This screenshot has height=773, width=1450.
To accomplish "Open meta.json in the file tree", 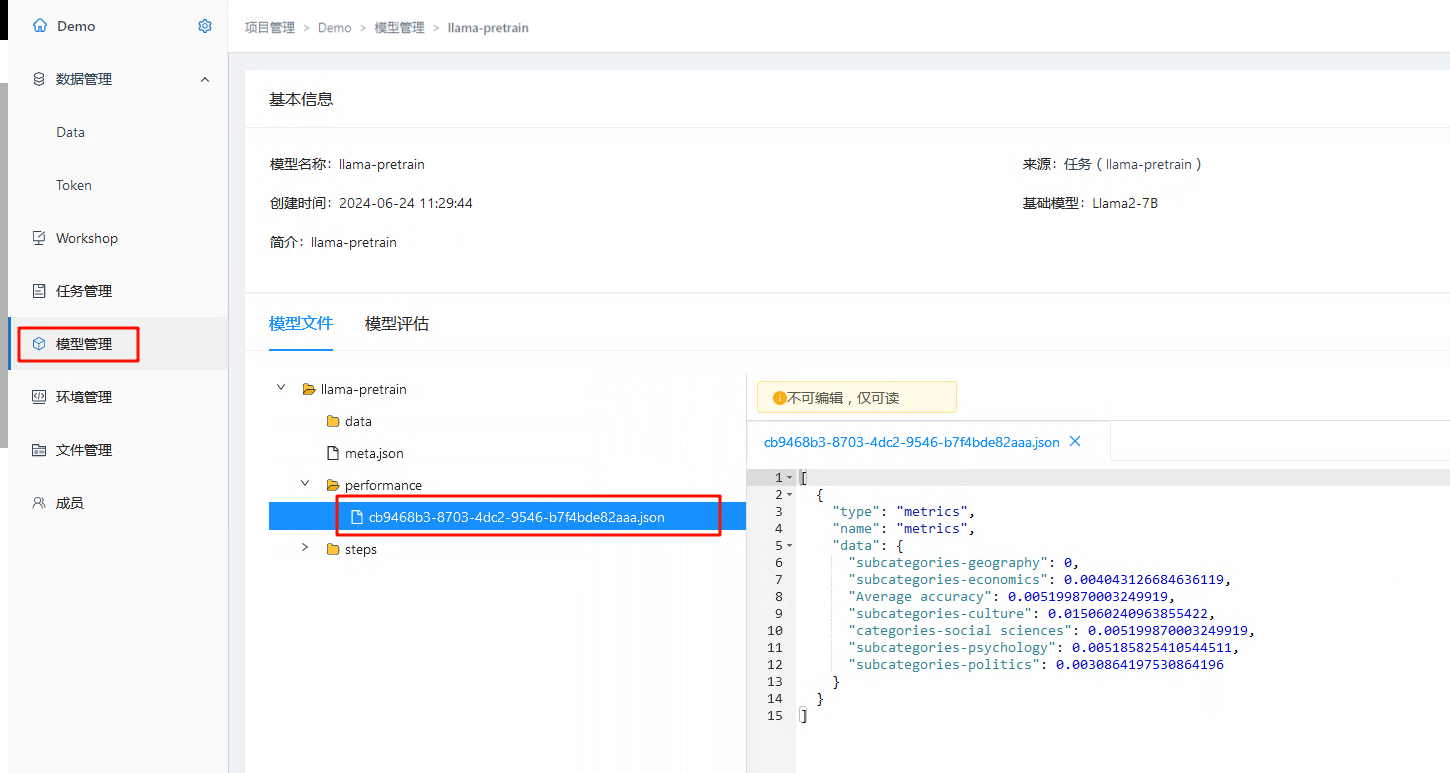I will 373,453.
